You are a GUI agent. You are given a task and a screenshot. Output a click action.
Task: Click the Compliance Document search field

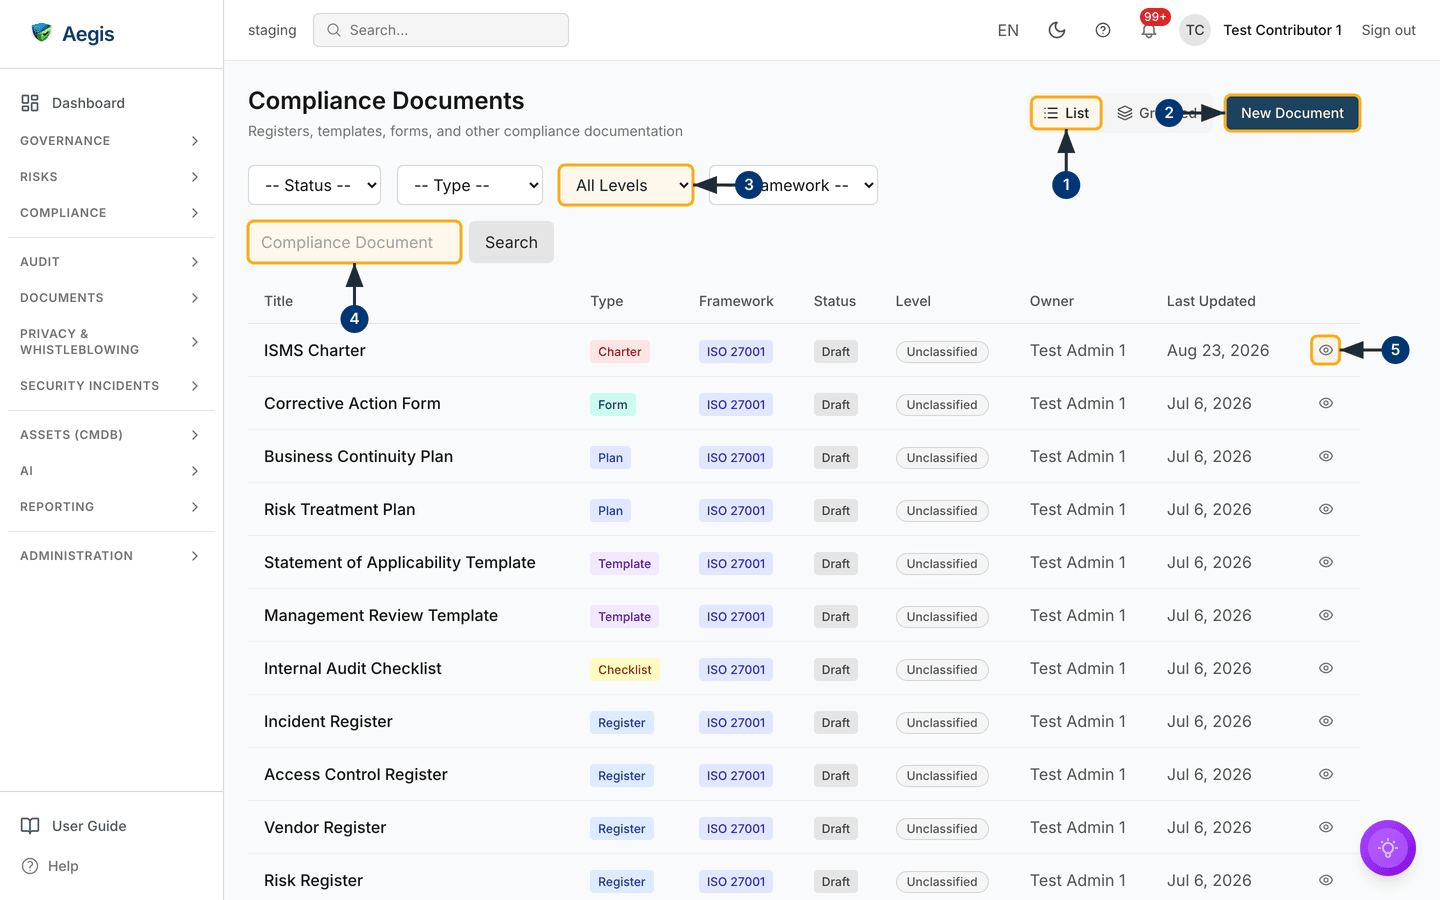354,242
